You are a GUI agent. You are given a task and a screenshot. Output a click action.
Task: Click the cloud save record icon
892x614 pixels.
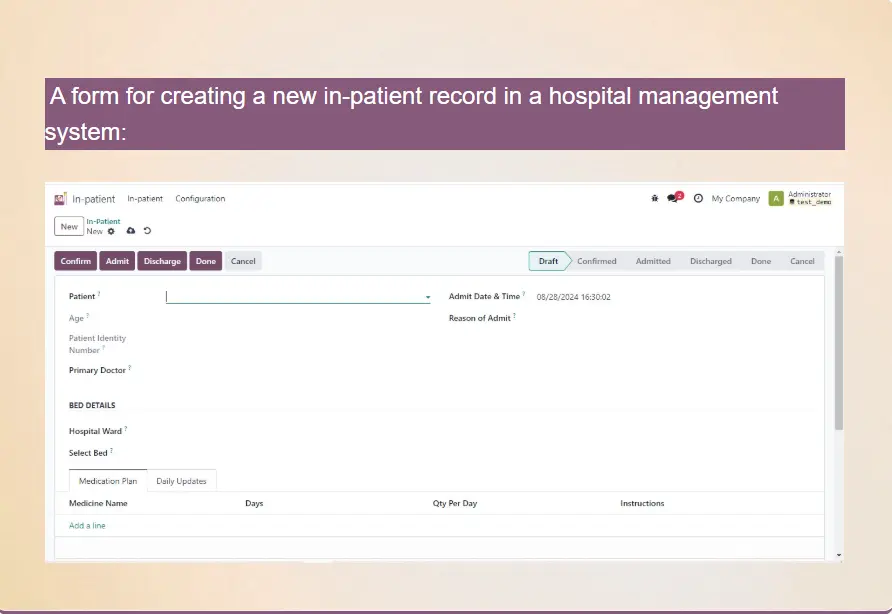(130, 231)
